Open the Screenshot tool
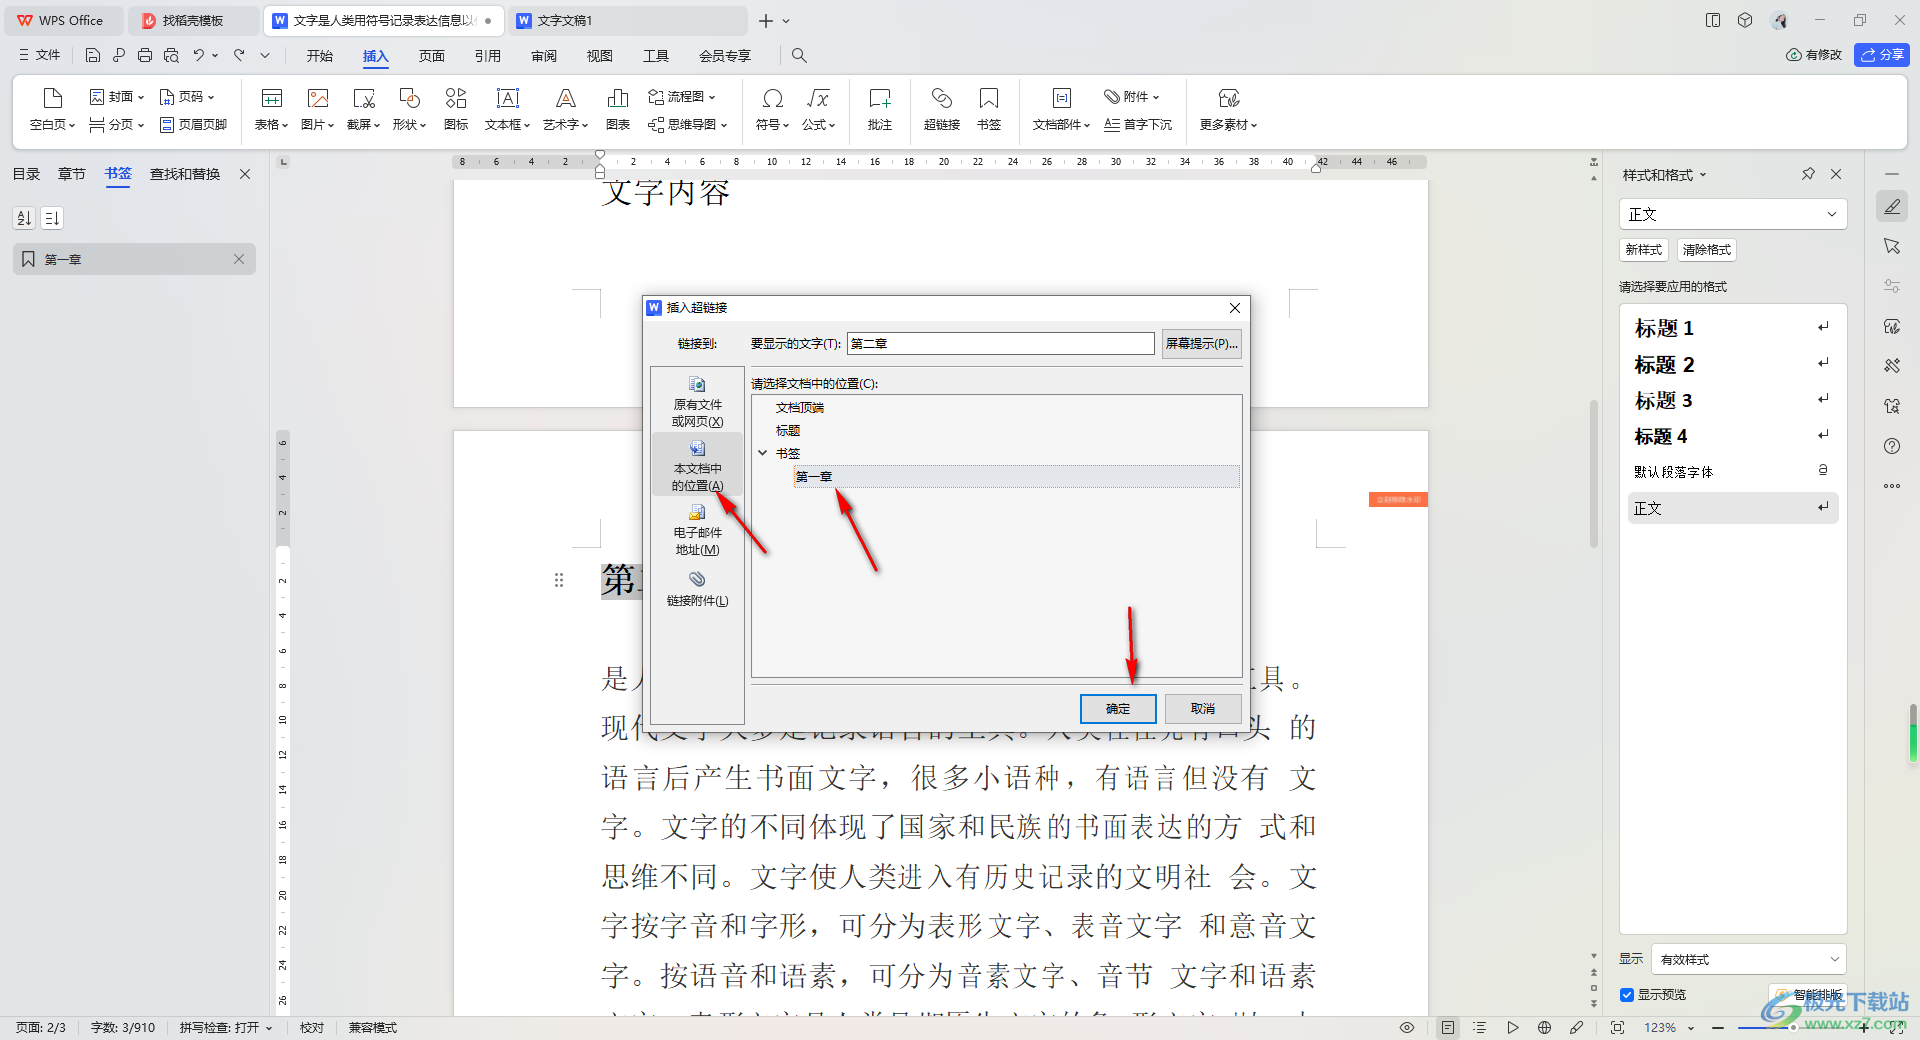The width and height of the screenshot is (1920, 1040). click(x=363, y=108)
